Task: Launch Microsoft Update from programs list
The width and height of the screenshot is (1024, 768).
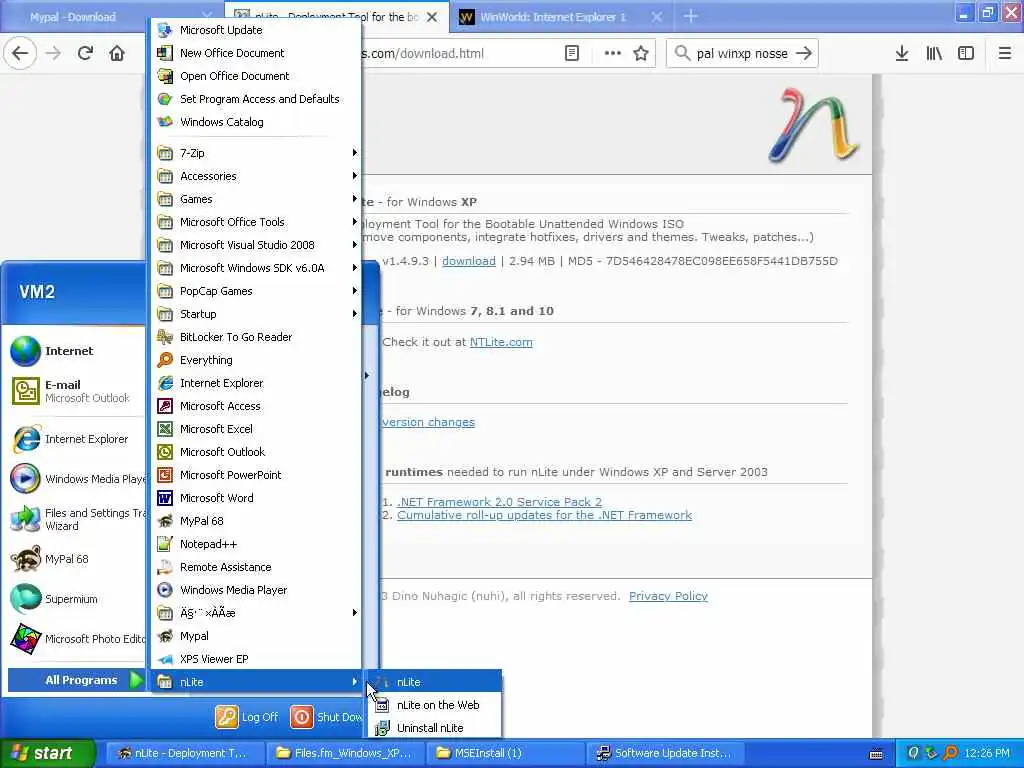Action: (x=256, y=30)
